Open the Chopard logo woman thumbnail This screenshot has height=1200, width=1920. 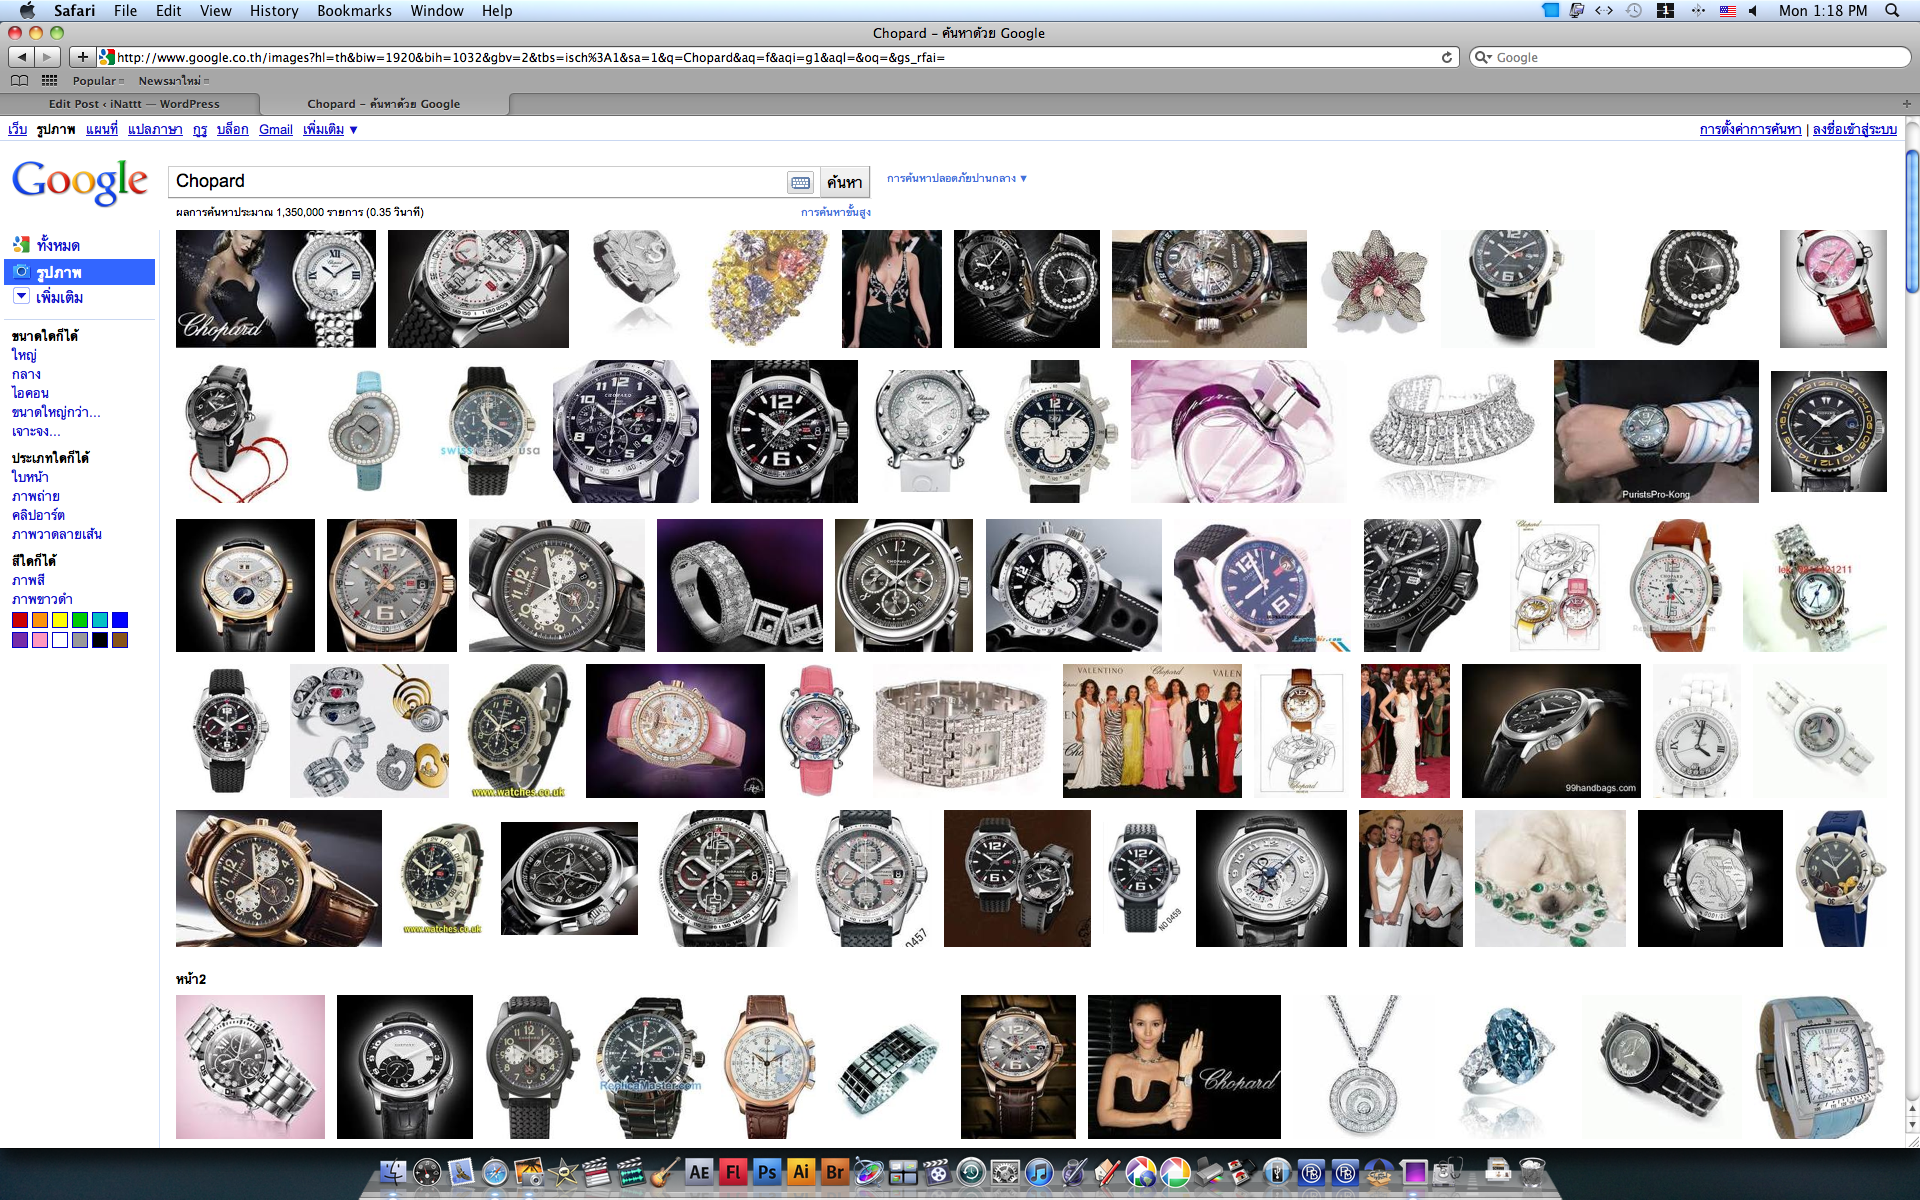coord(276,289)
